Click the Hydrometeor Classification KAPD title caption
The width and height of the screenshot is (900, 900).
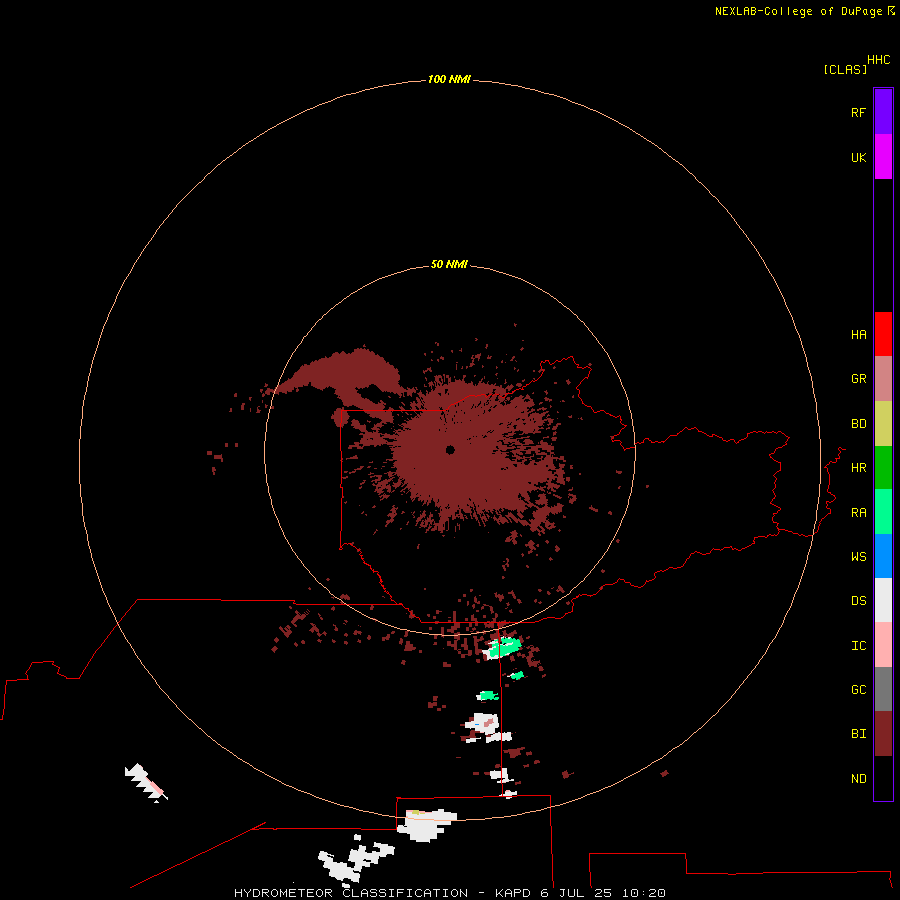(x=450, y=893)
